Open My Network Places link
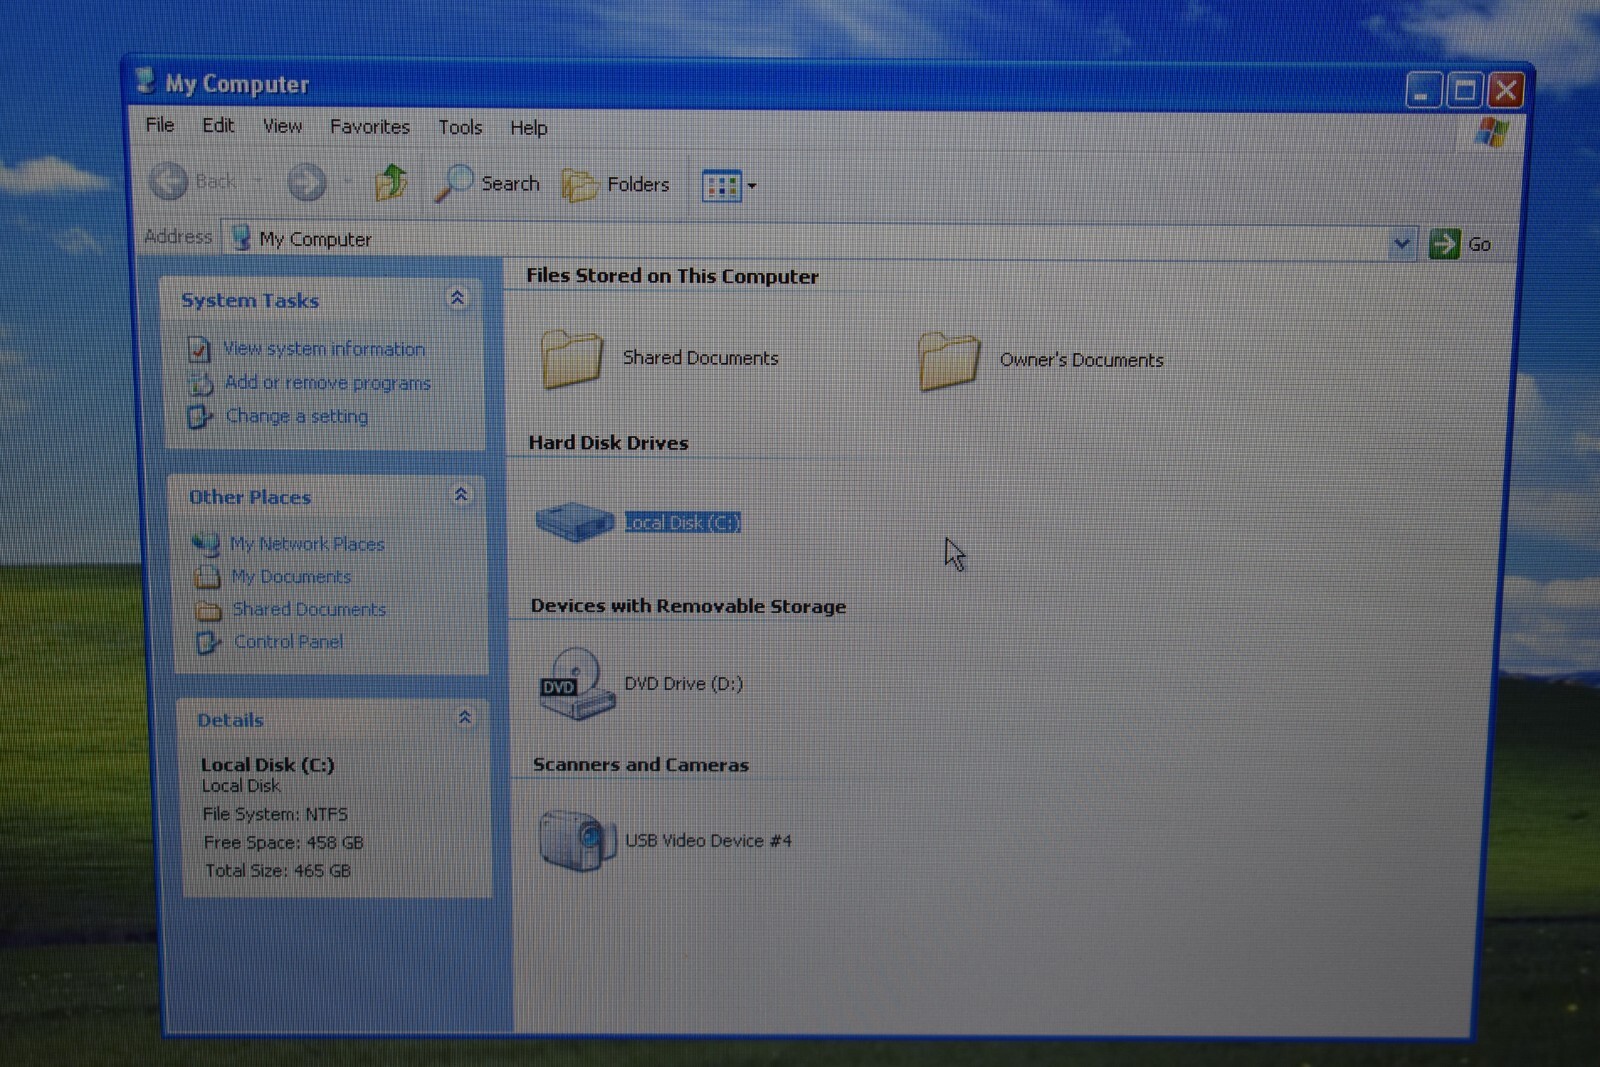 (307, 544)
